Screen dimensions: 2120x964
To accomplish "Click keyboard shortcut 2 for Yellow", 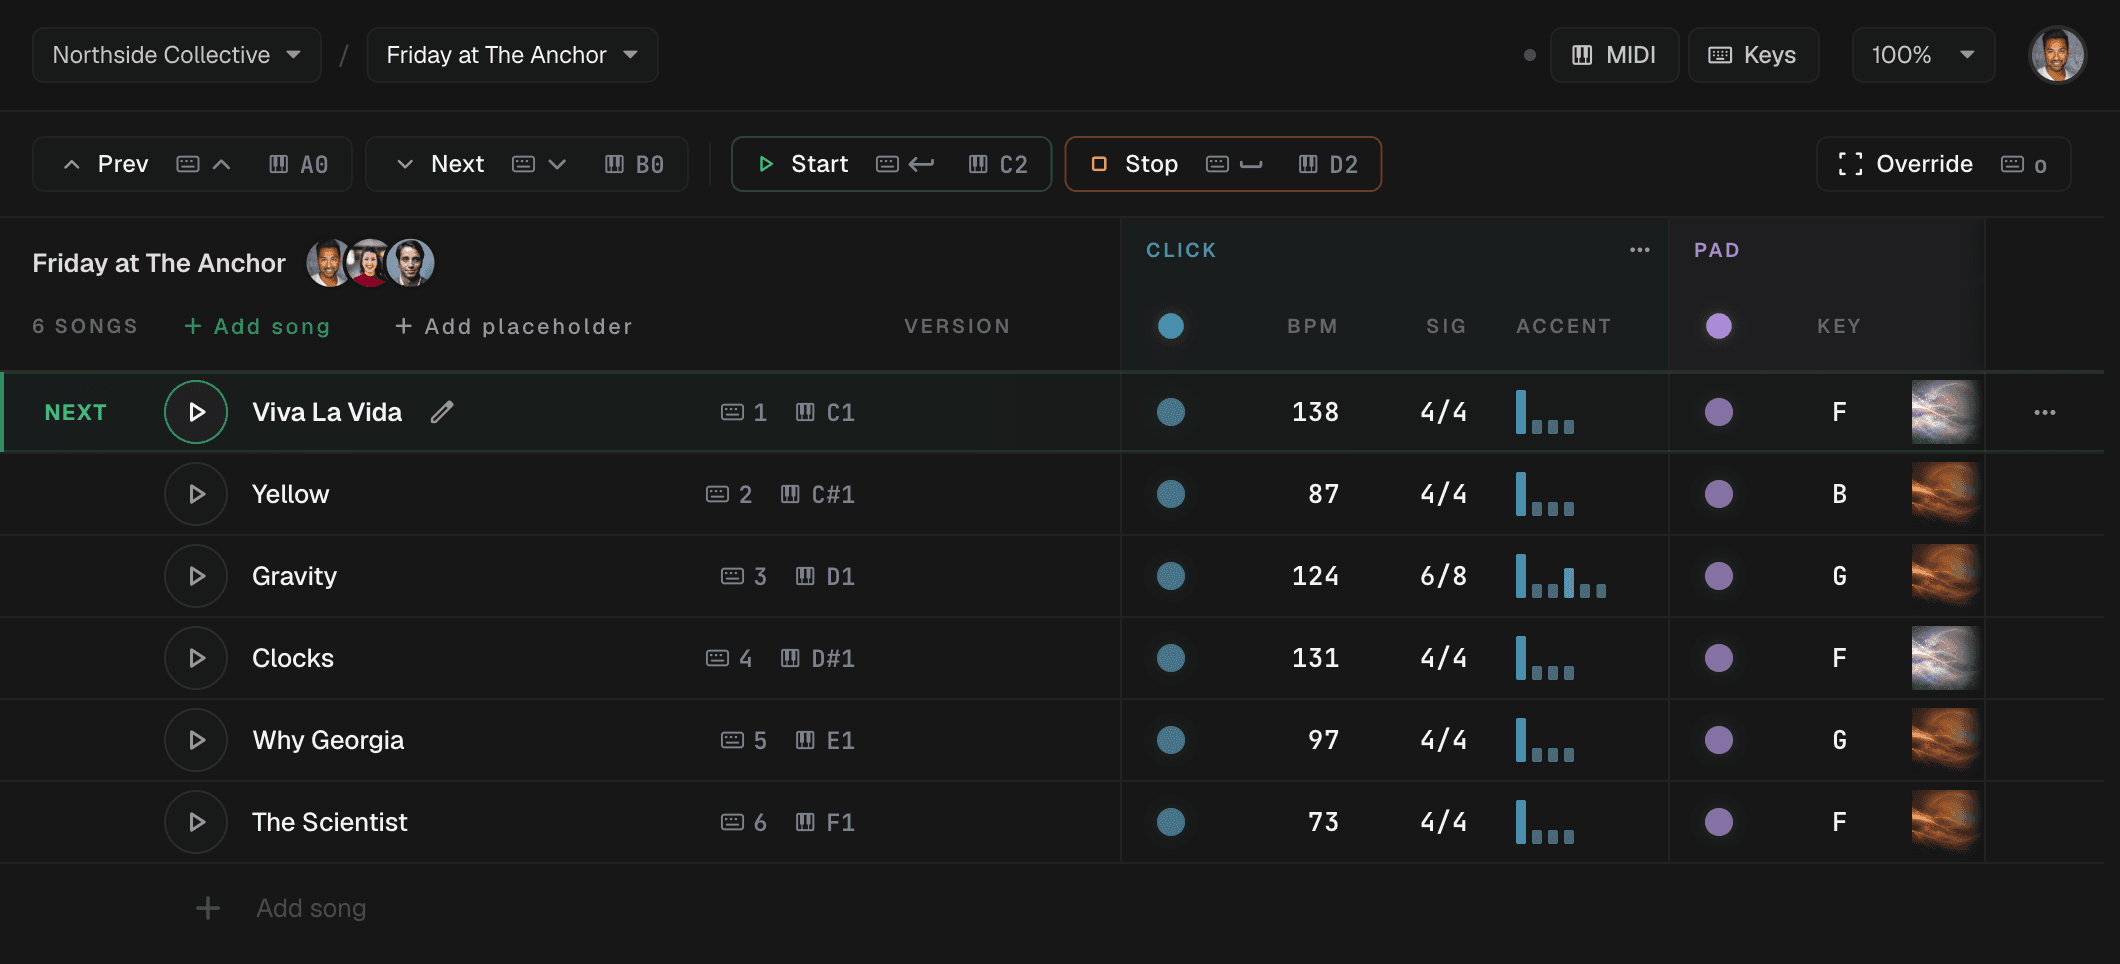I will pyautogui.click(x=729, y=494).
